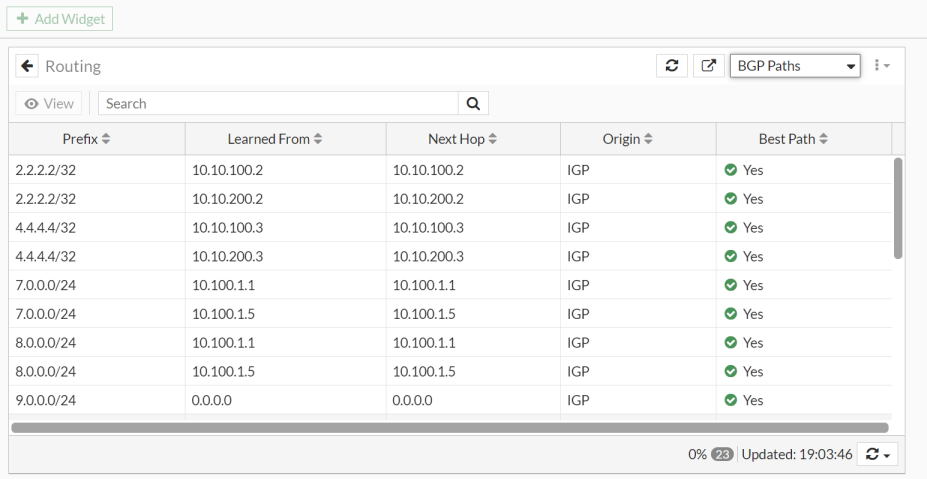Click the Add Widget button
The width and height of the screenshot is (927, 479).
pos(60,19)
